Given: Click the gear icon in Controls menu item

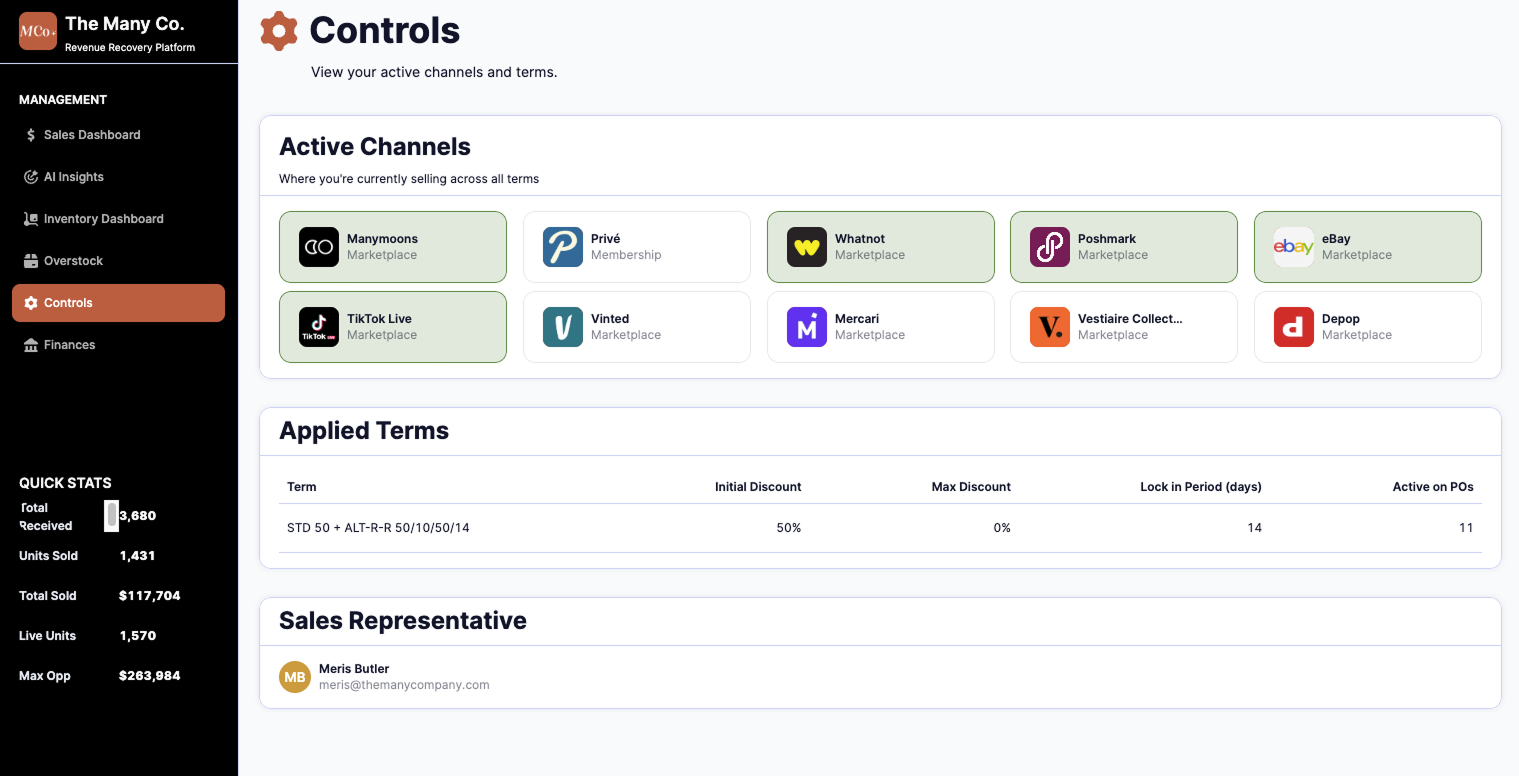Looking at the screenshot, I should click(x=31, y=303).
